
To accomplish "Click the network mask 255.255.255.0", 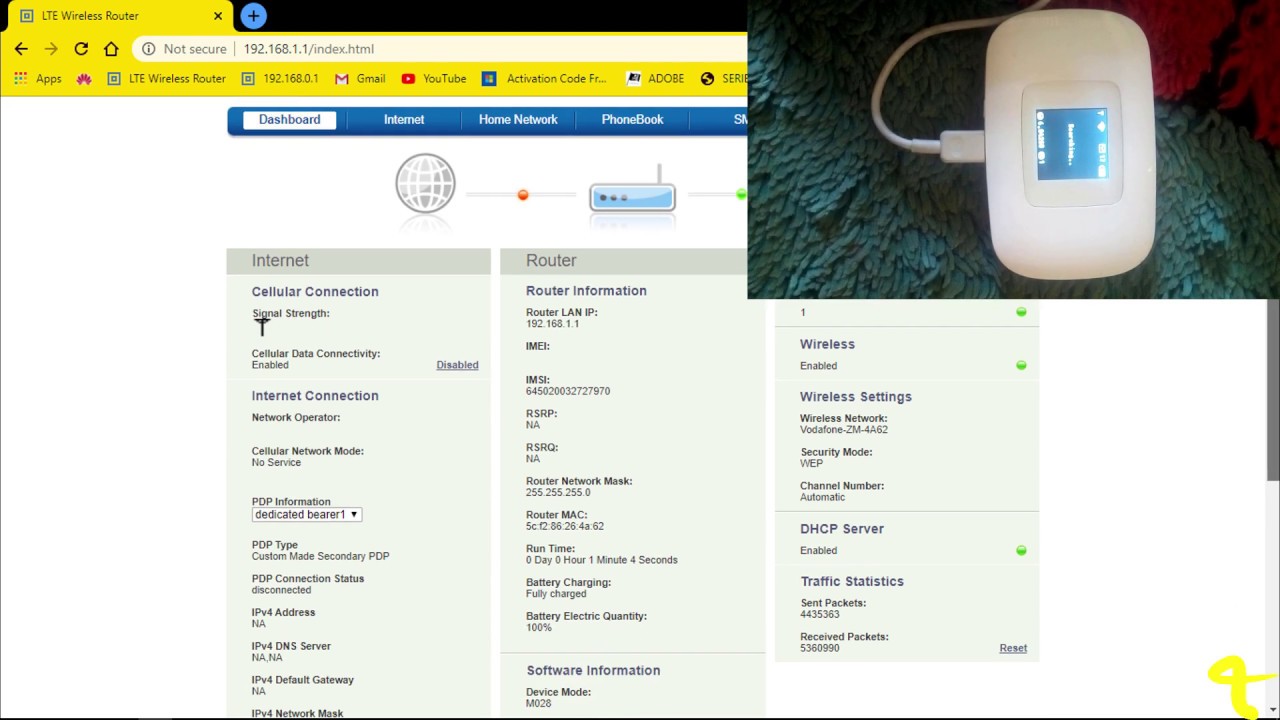I will 558,493.
